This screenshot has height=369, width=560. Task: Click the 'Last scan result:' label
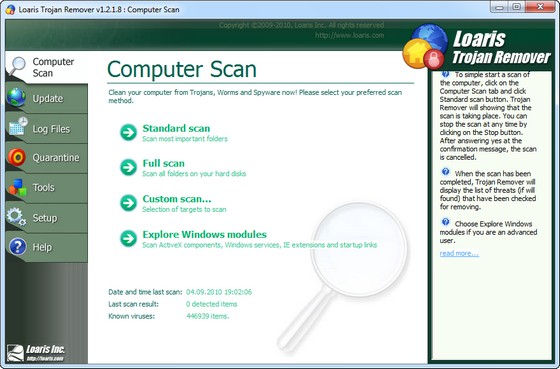133,304
